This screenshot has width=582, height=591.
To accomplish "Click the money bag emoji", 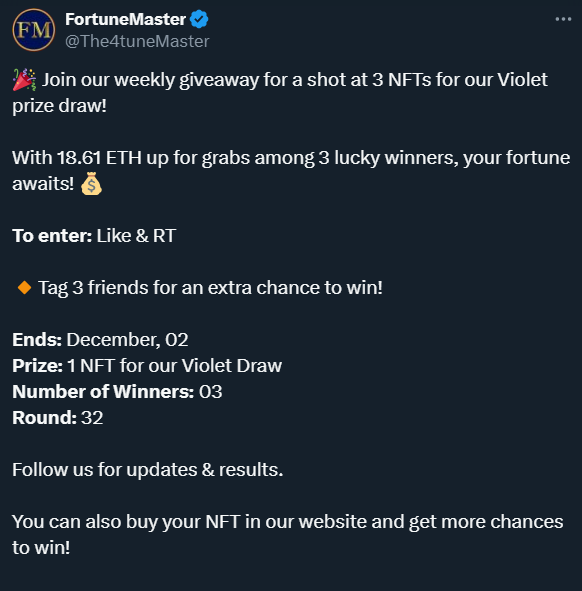I will [91, 184].
